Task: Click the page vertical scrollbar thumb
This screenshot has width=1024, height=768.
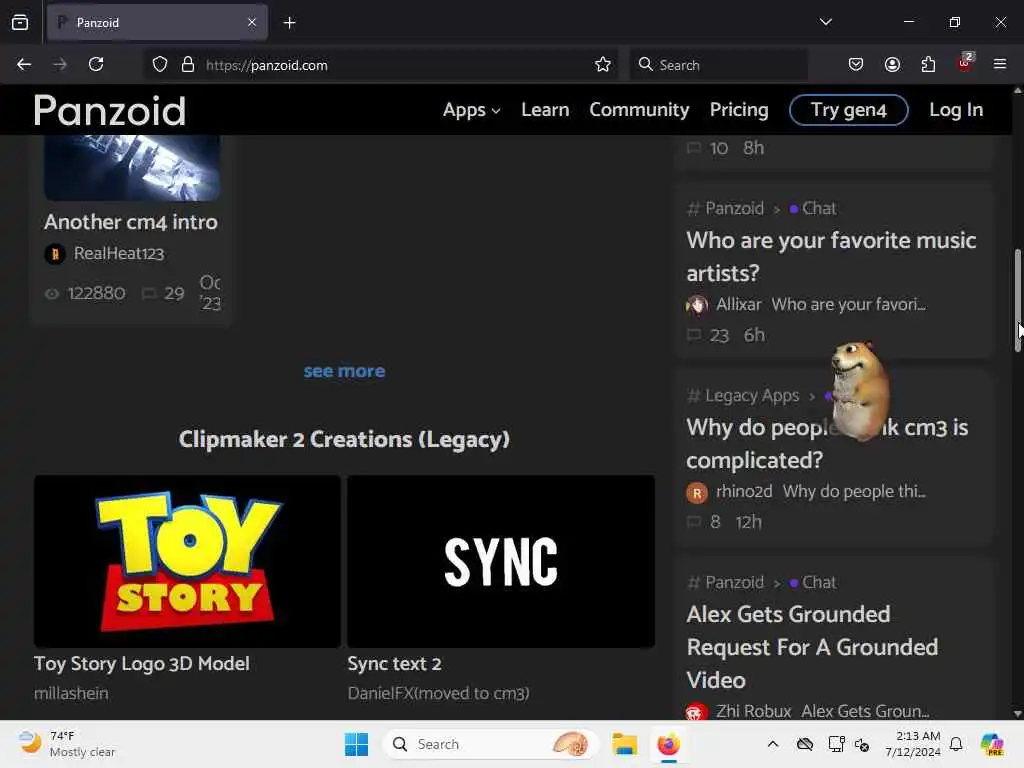Action: pyautogui.click(x=1017, y=300)
